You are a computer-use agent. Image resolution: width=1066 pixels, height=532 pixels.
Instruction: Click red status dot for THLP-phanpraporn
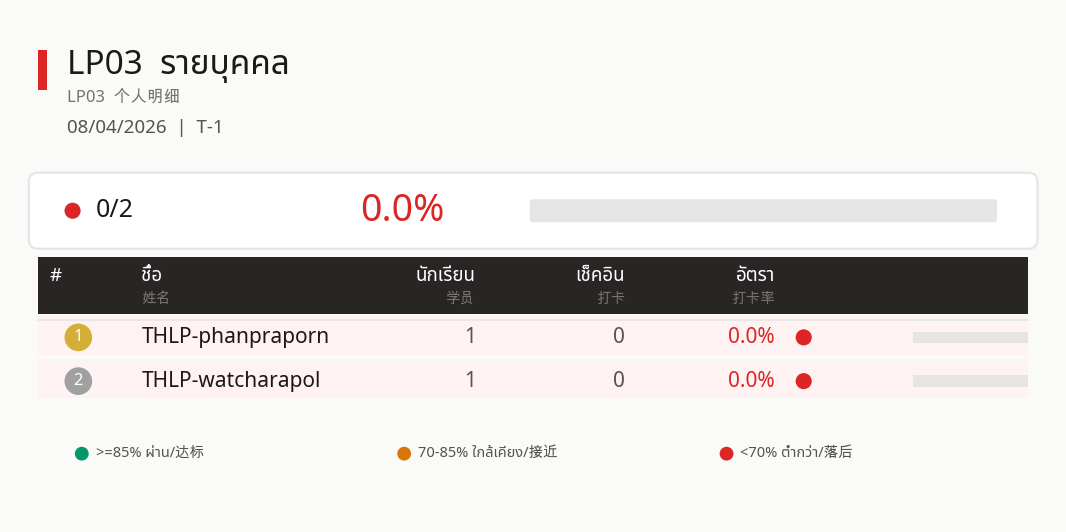[x=803, y=337]
